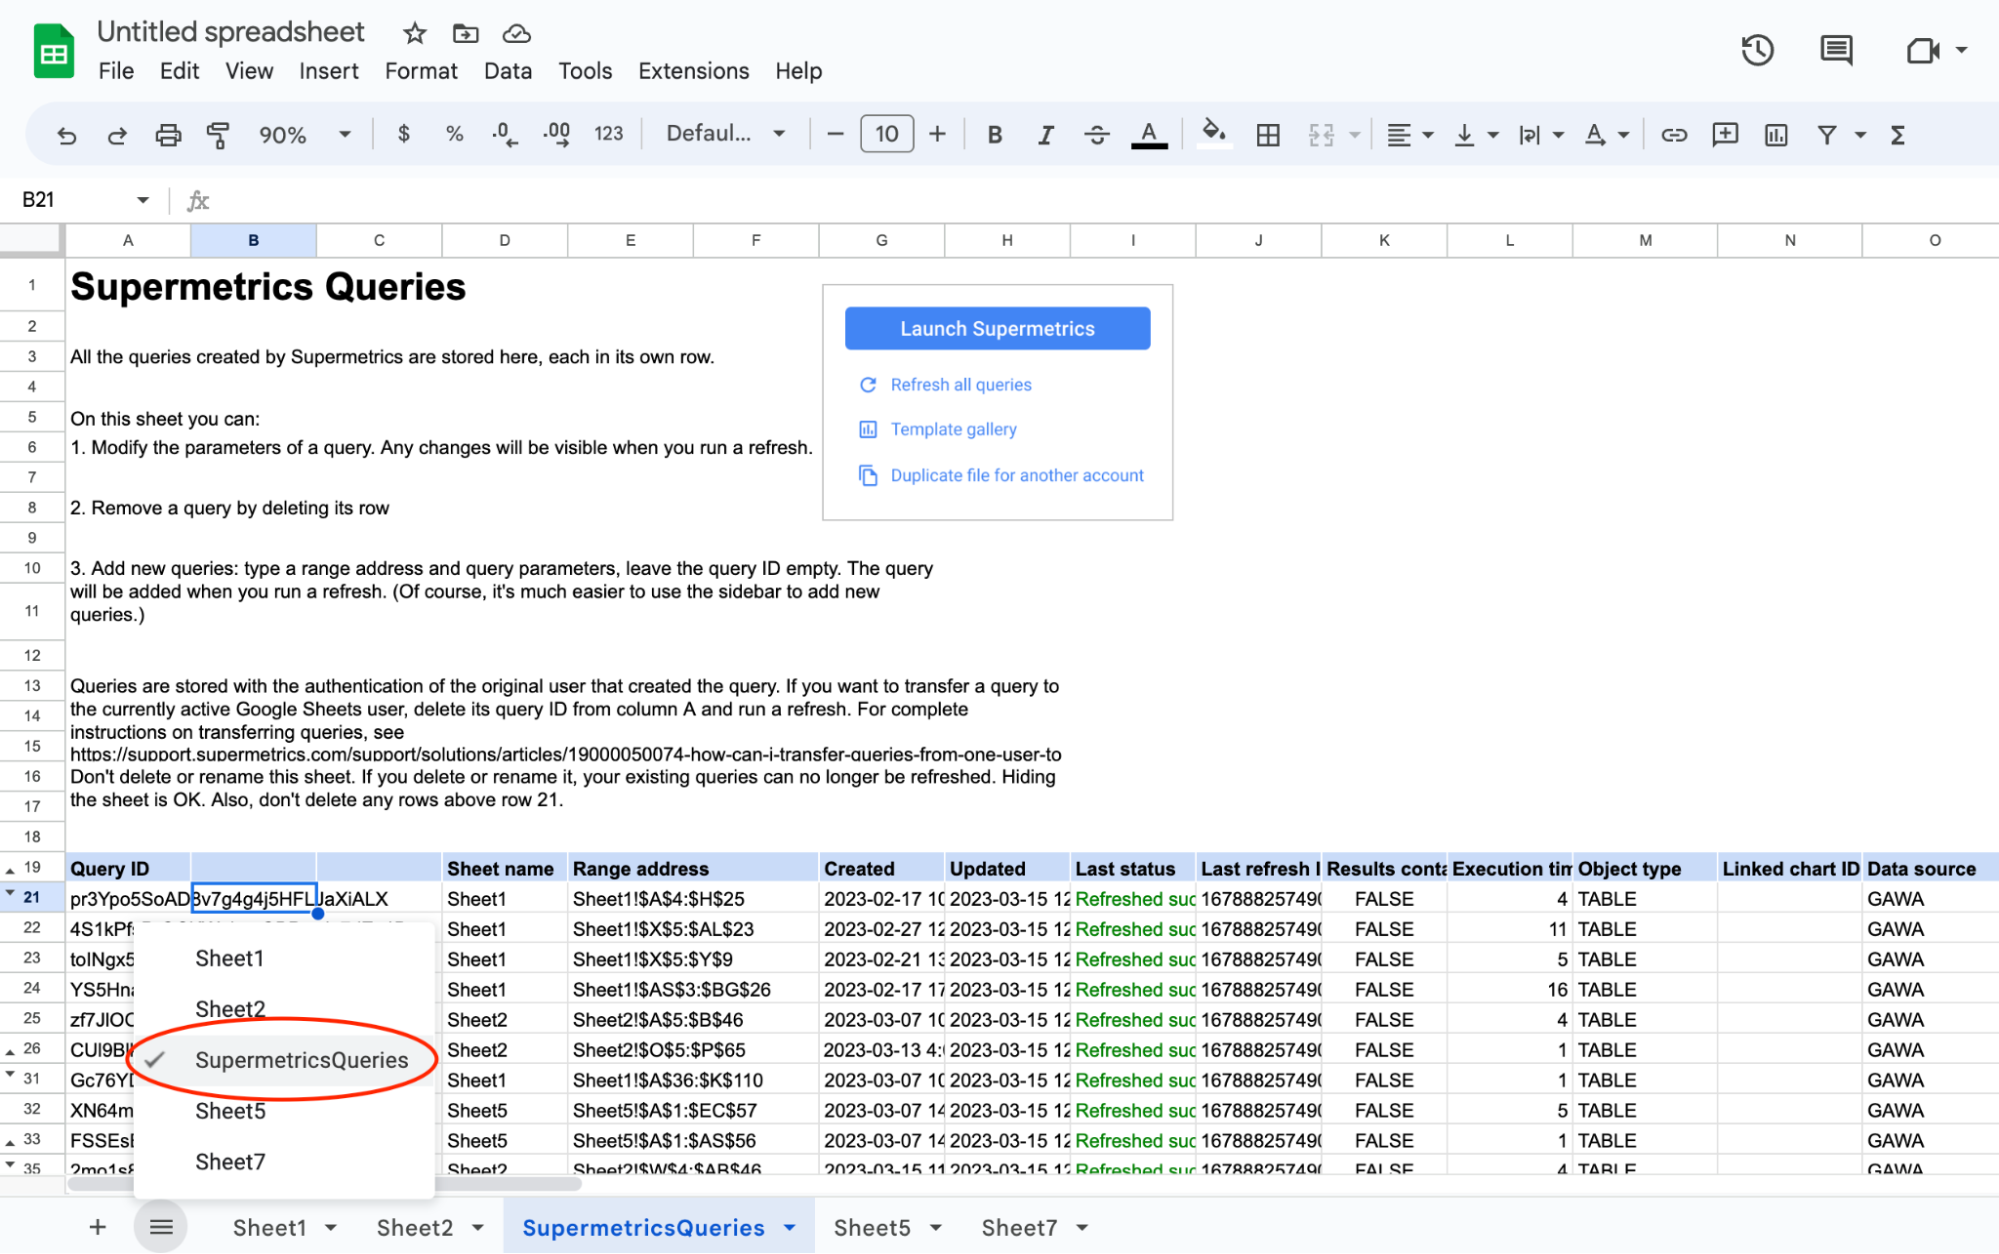
Task: Open the Extensions menu
Action: tap(693, 71)
